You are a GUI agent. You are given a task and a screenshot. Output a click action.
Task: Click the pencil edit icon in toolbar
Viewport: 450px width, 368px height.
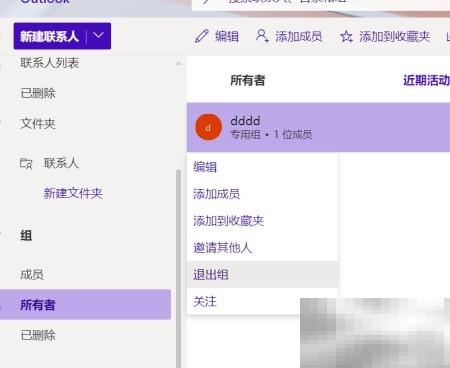pyautogui.click(x=202, y=36)
